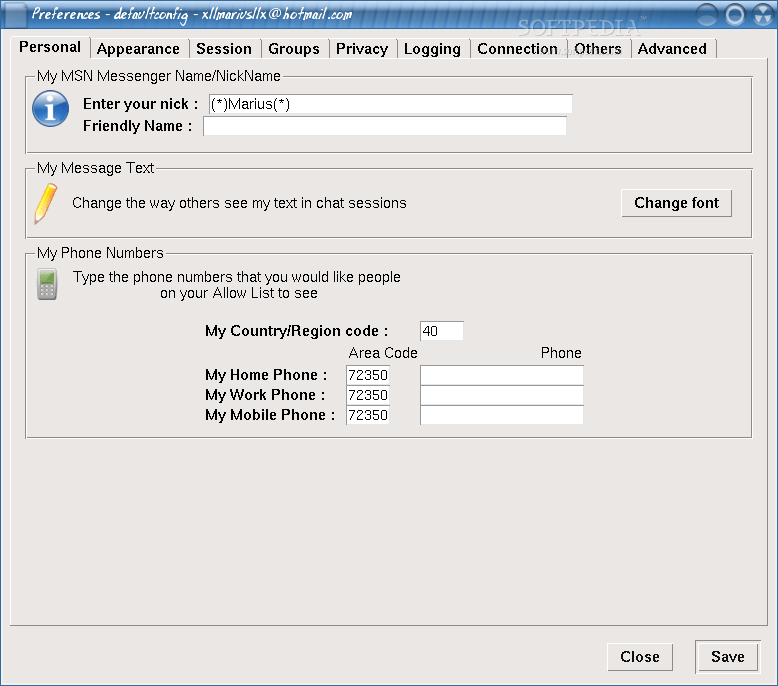Image resolution: width=778 pixels, height=686 pixels.
Task: Switch to the Others tab
Action: pos(598,49)
